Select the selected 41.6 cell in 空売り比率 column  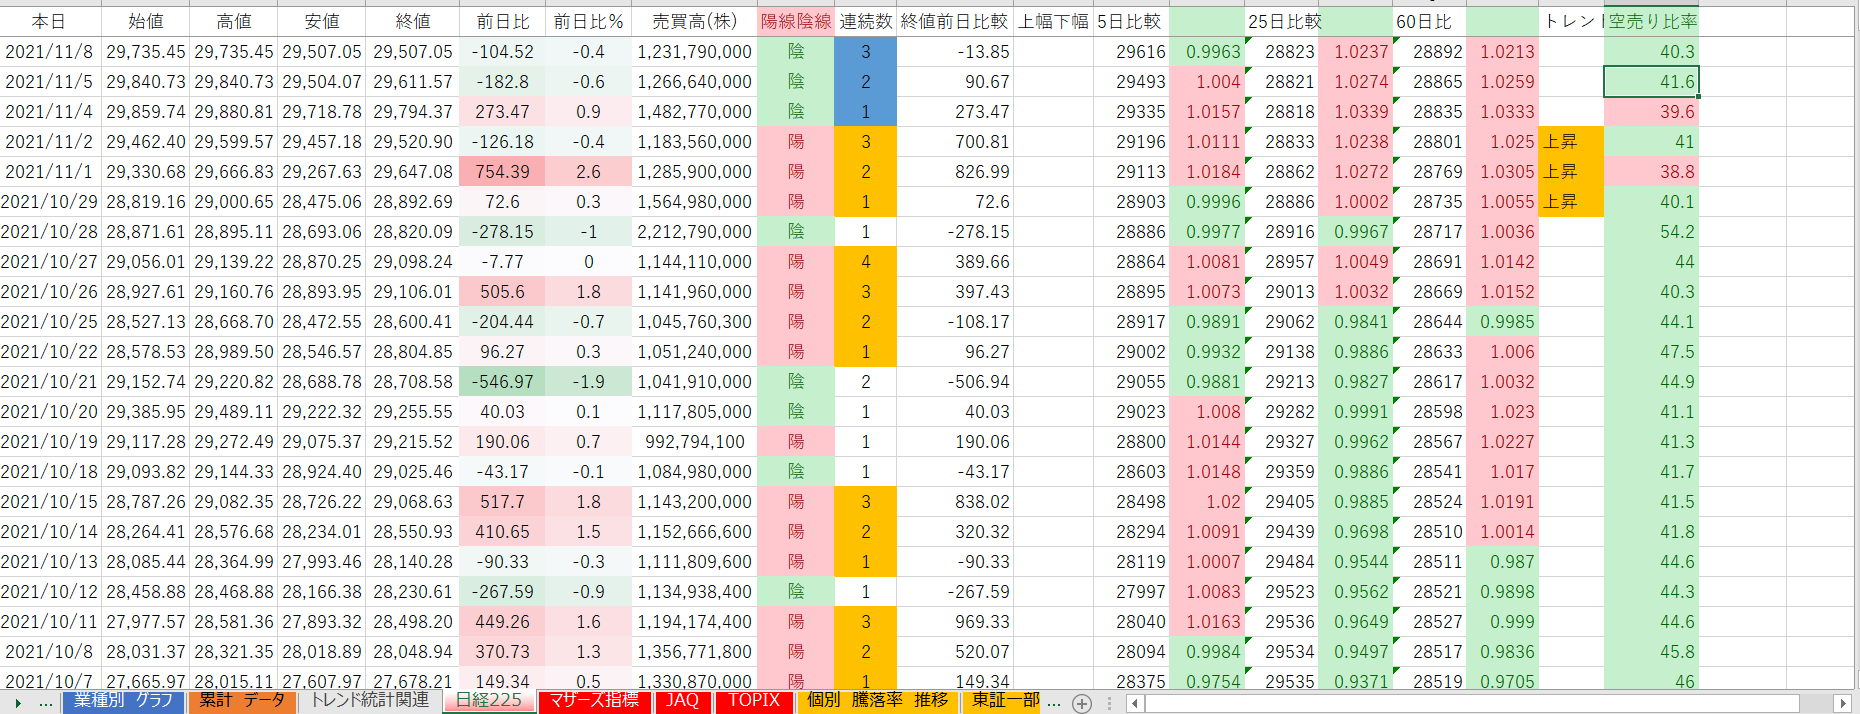coord(1652,81)
